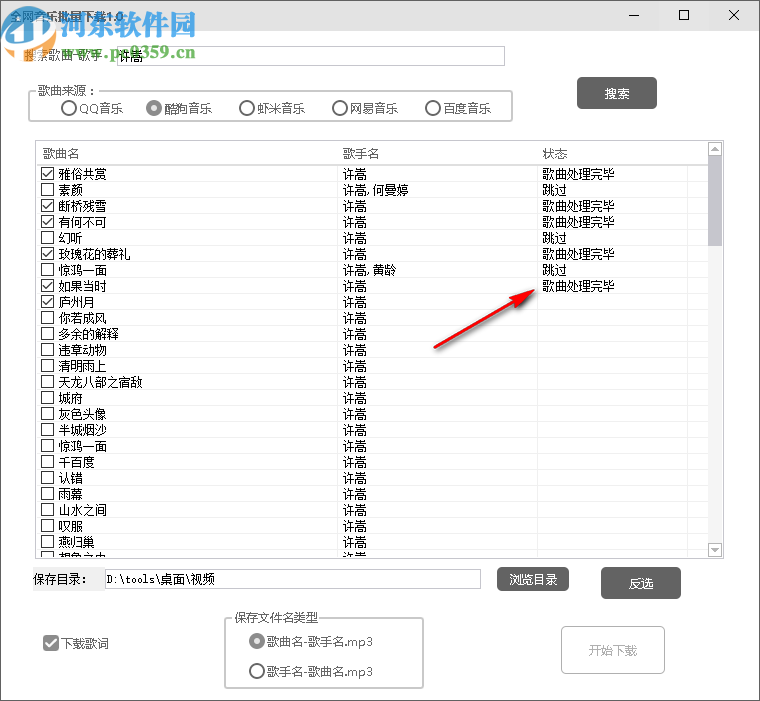
Task: Check the song 雨幕
Action: [x=48, y=494]
